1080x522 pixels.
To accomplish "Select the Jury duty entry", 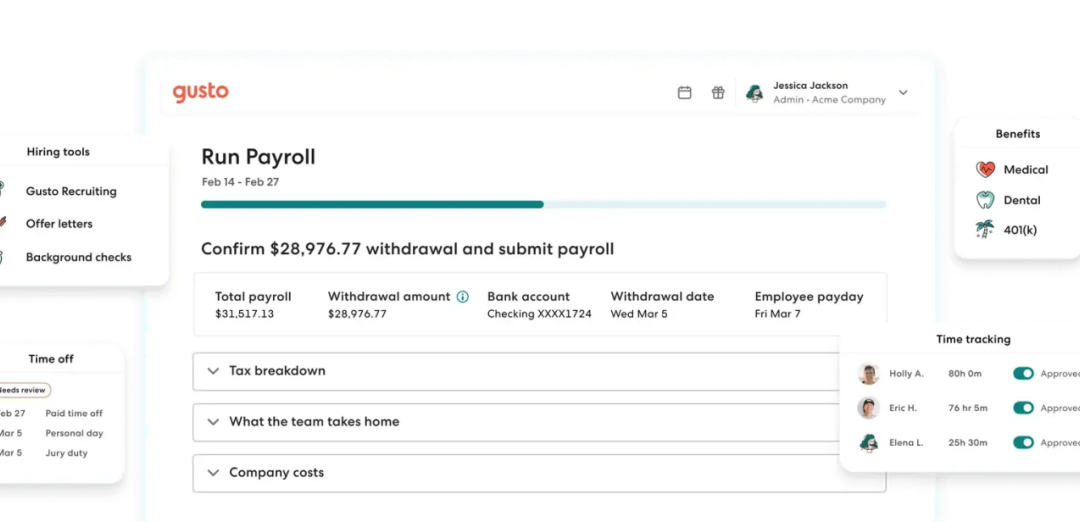I will point(66,453).
